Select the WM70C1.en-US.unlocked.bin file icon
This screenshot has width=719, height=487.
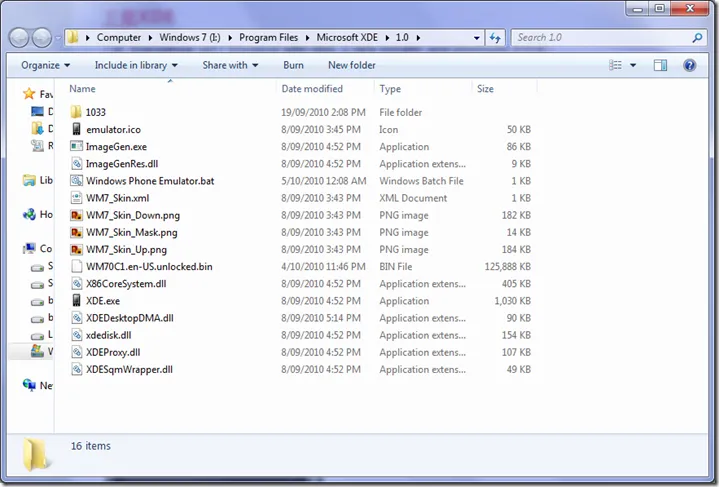(77, 266)
